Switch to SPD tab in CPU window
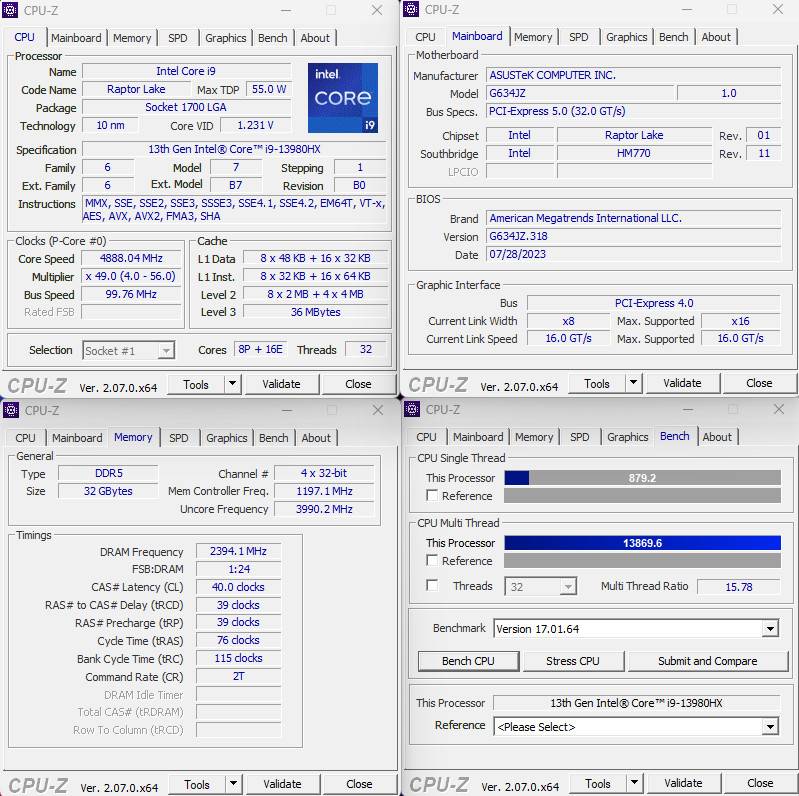 tap(177, 38)
